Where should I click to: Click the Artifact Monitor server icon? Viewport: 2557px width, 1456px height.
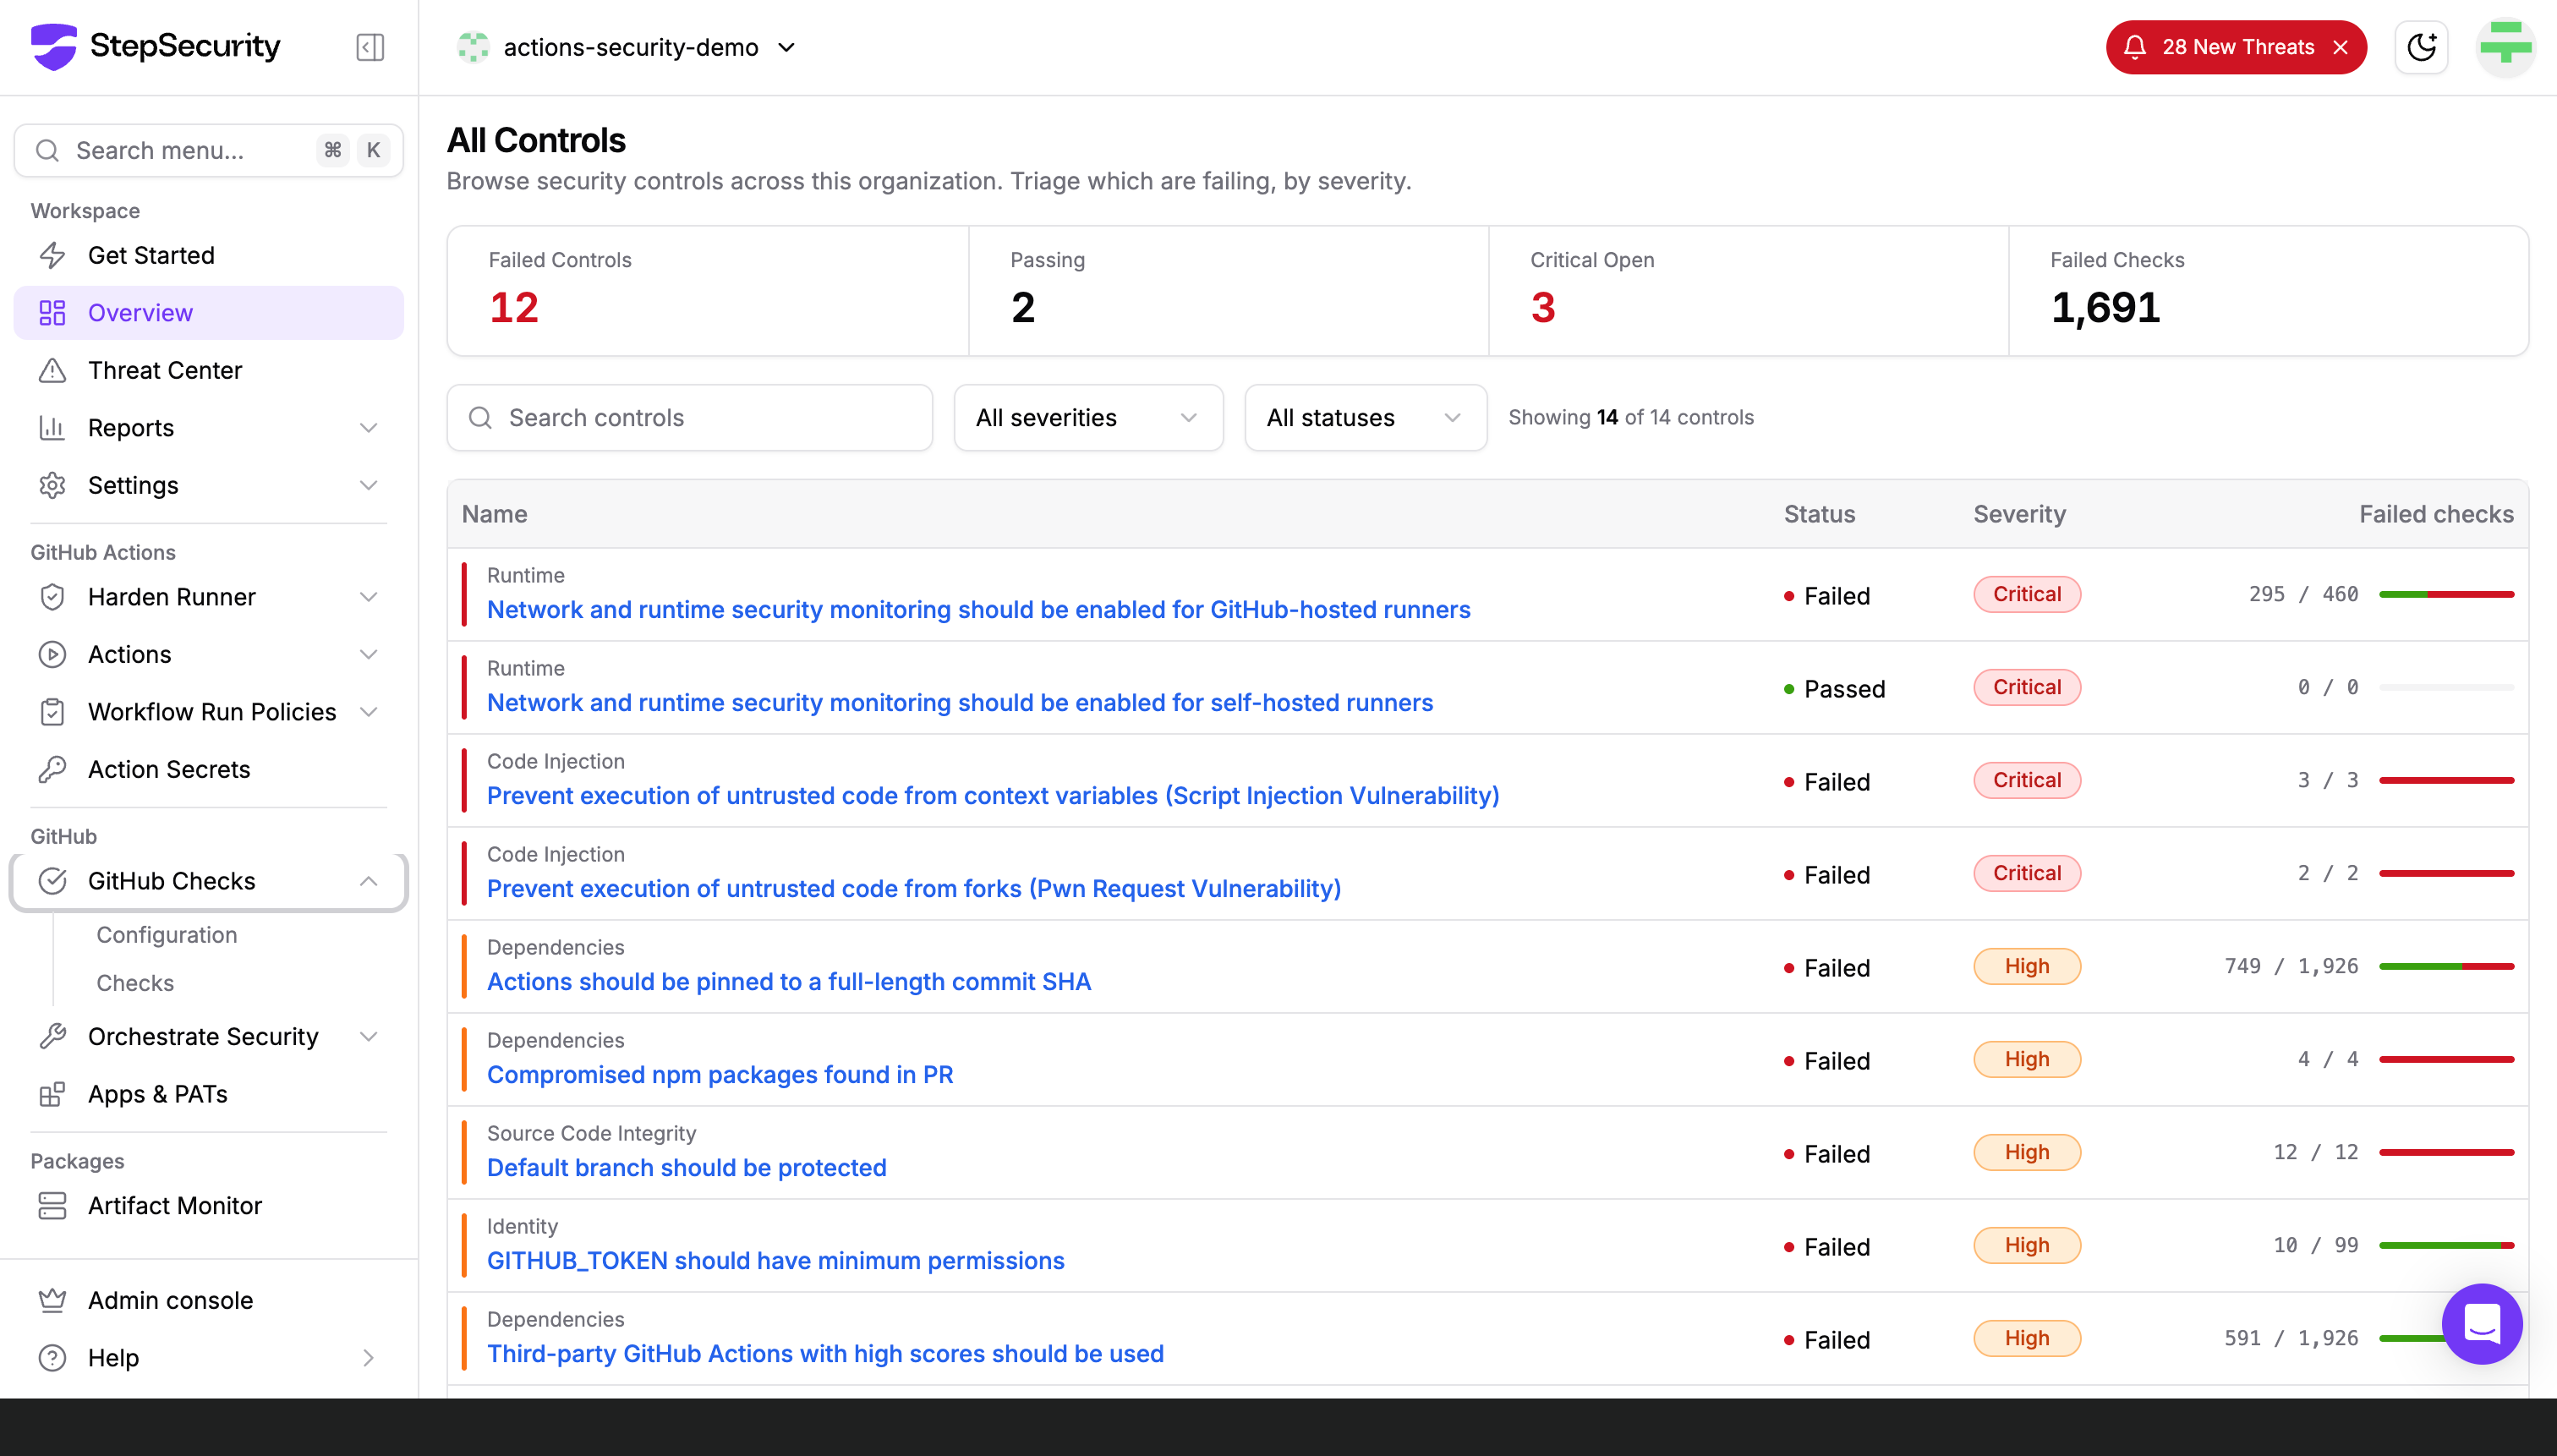[x=52, y=1206]
